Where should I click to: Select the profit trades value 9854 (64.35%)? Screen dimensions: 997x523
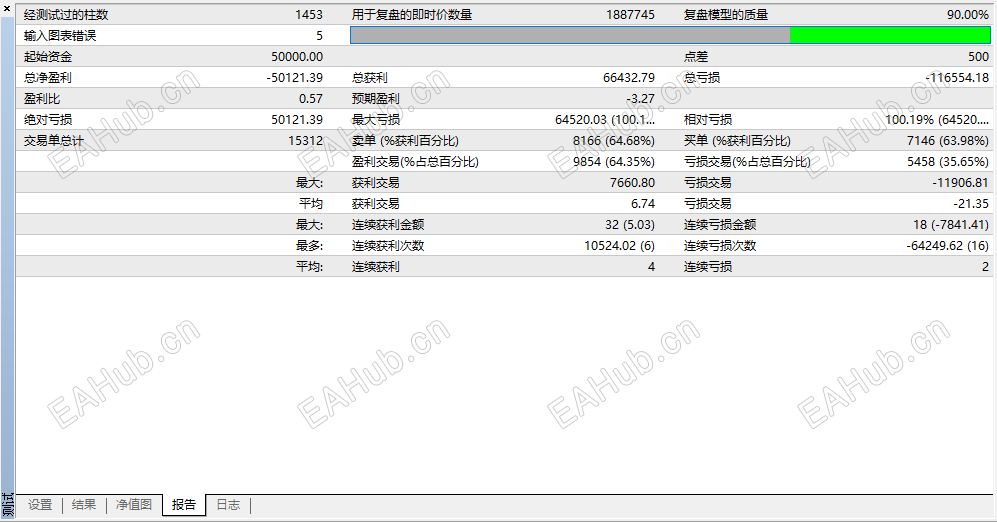tap(614, 161)
